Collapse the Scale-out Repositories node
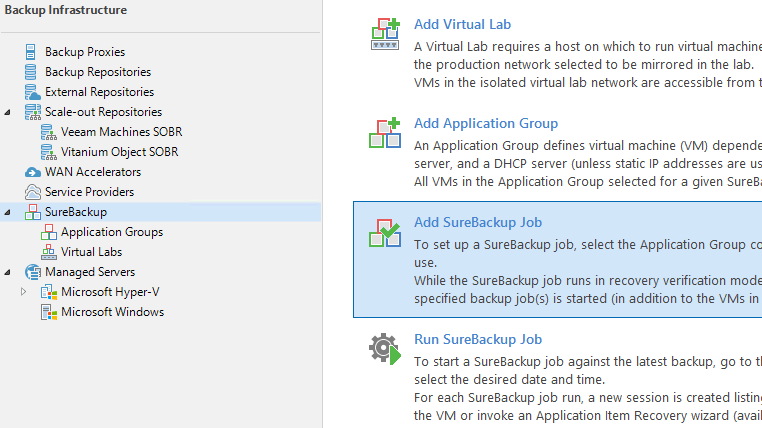Screen dimensions: 762x428 click(7, 112)
